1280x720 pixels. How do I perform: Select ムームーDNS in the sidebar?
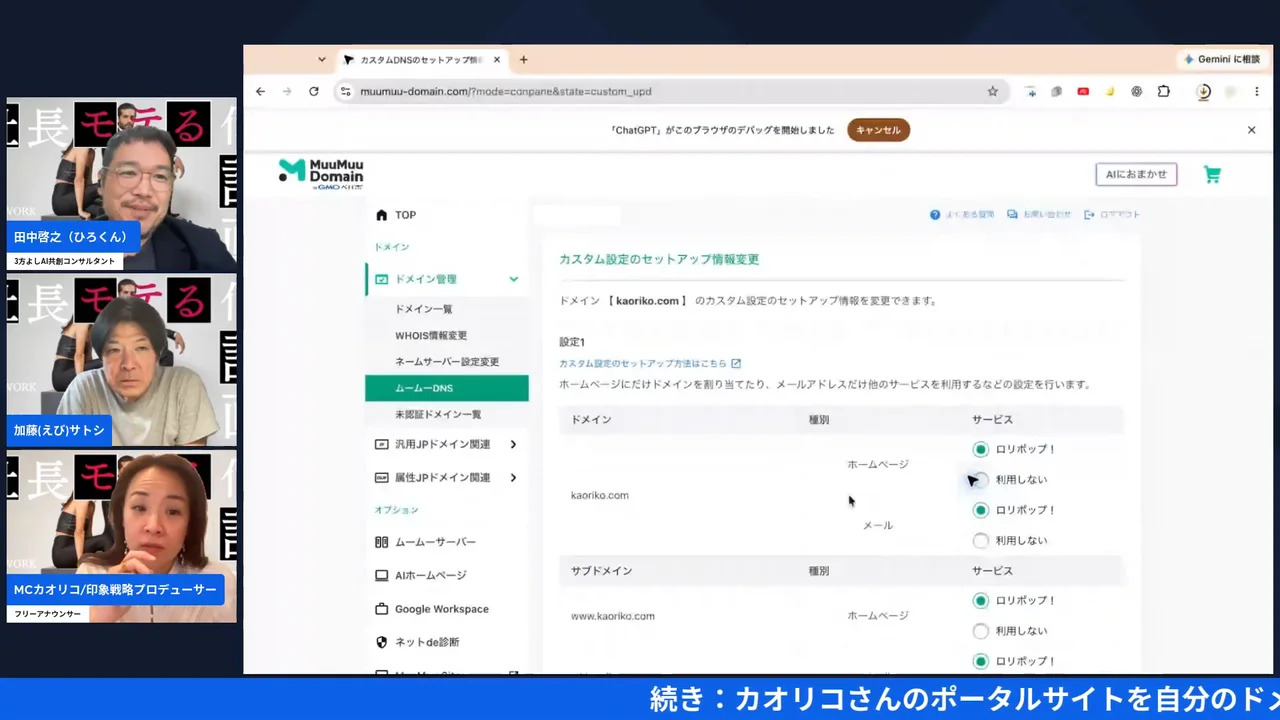[x=446, y=388]
